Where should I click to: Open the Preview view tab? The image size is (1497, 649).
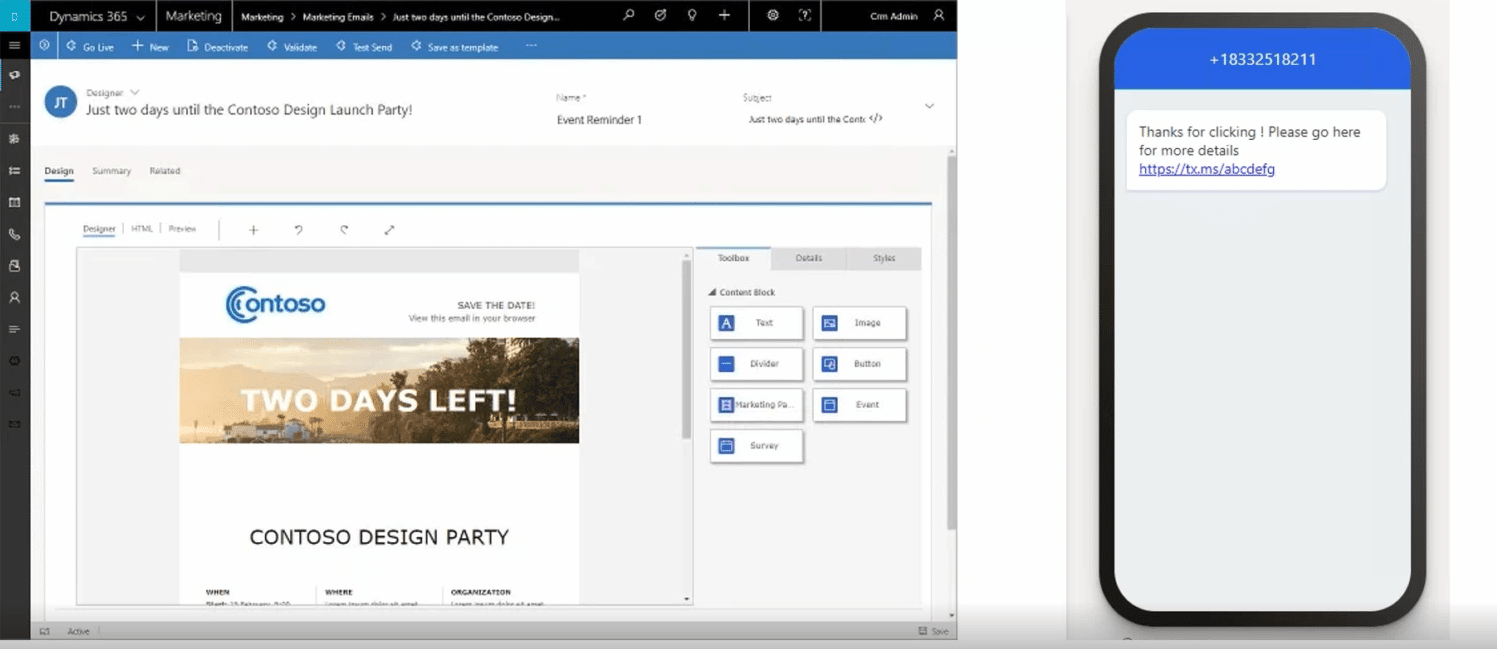[182, 229]
